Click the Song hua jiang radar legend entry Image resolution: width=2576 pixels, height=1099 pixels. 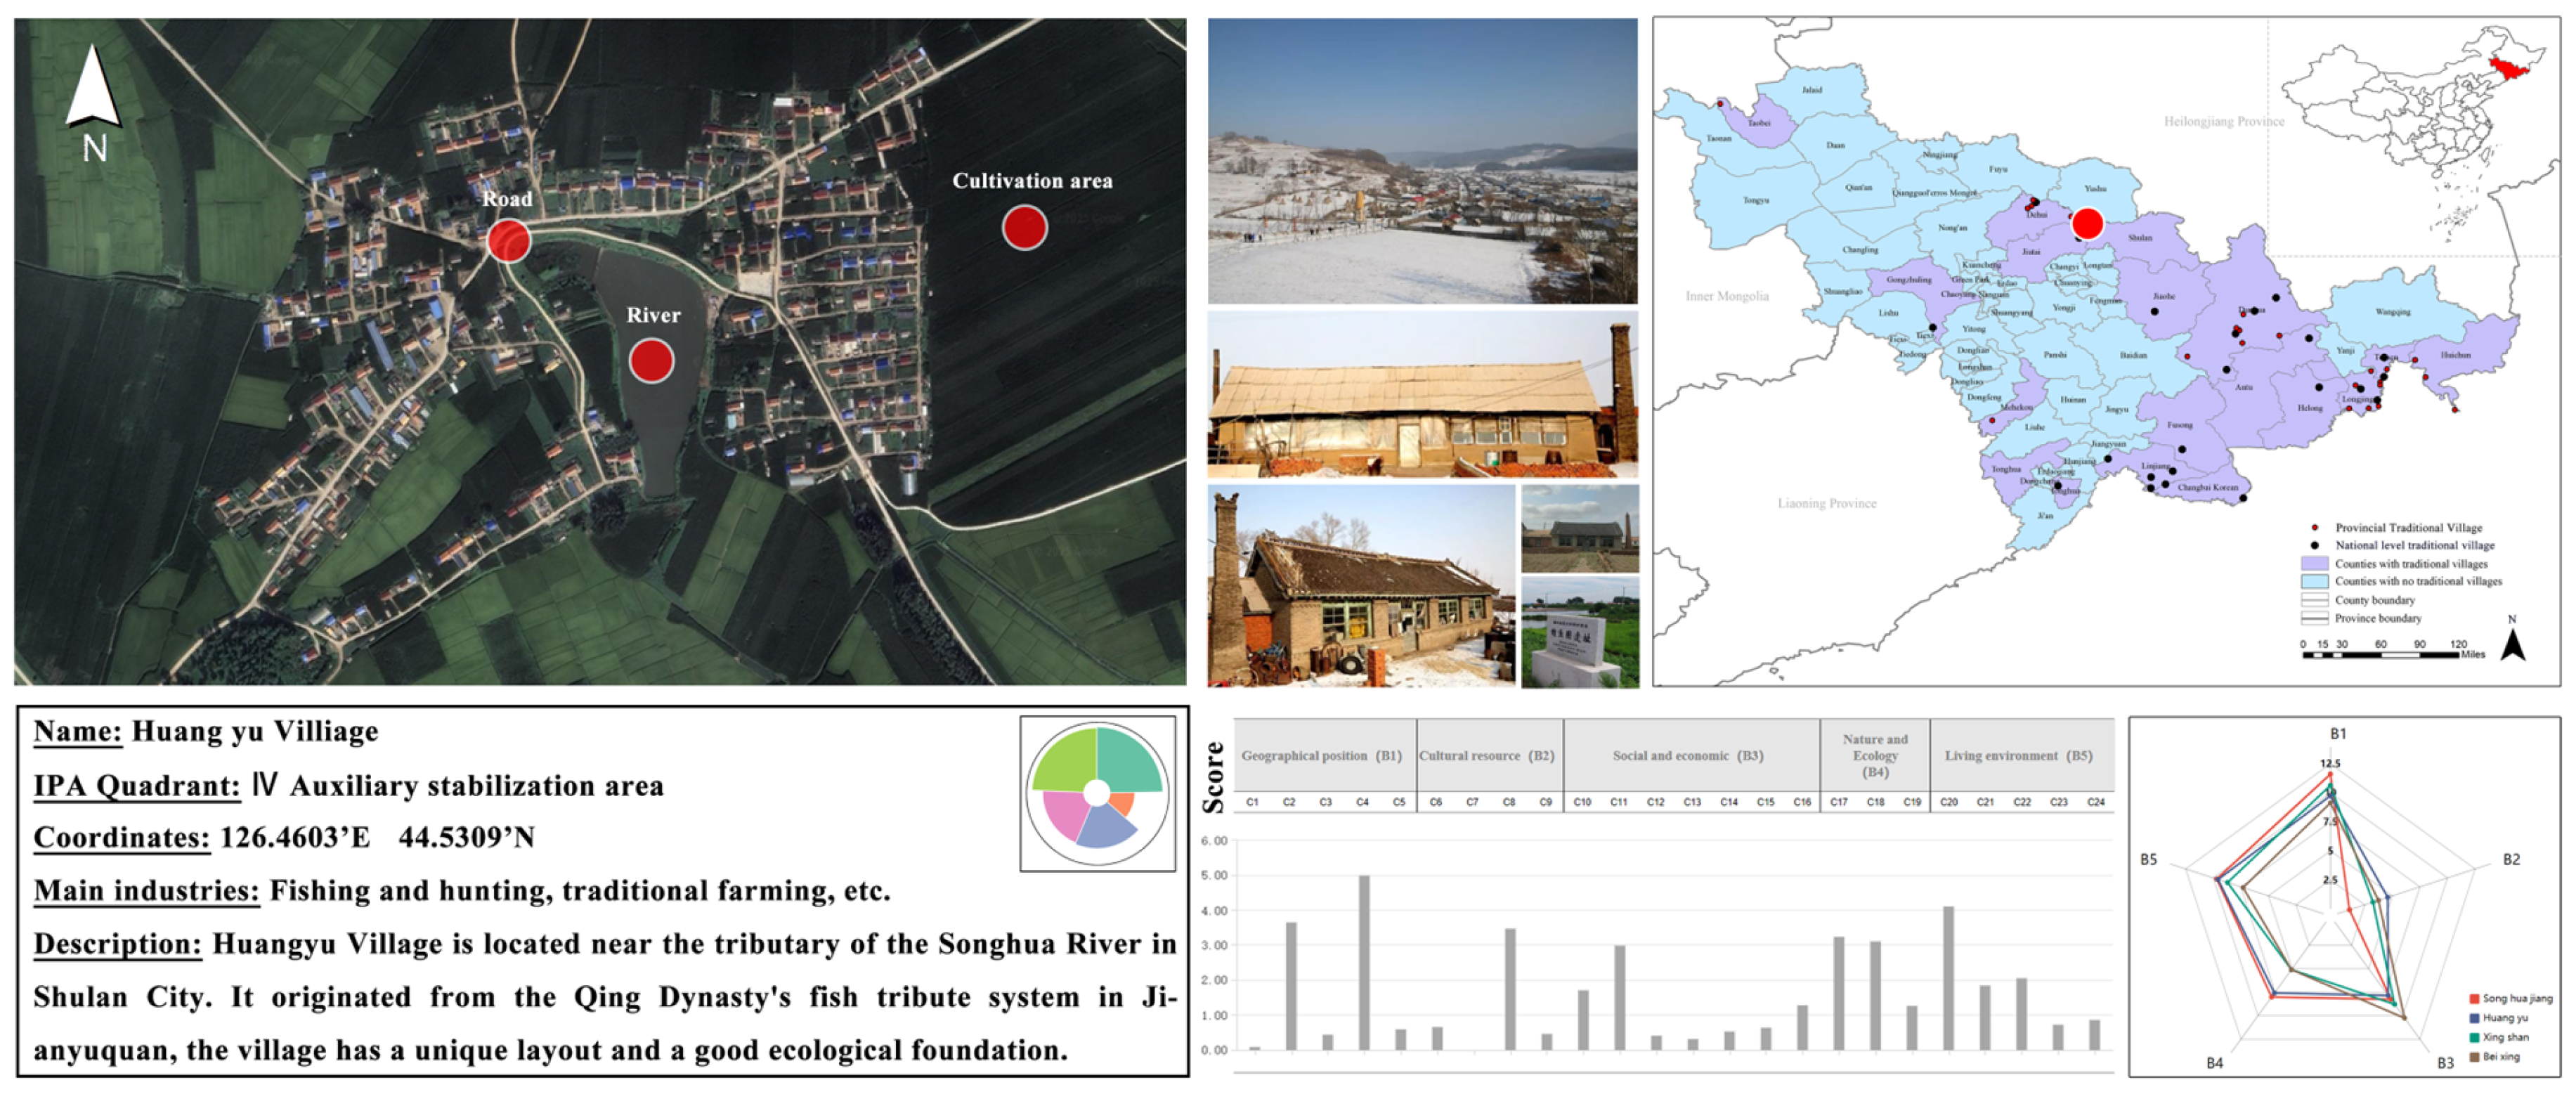click(x=2509, y=998)
